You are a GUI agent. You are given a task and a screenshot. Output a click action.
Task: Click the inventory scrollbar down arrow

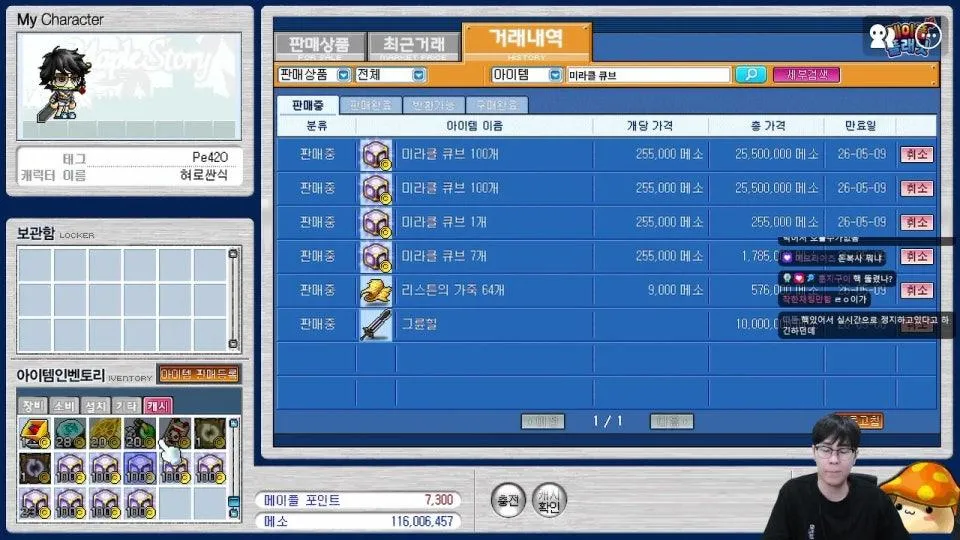click(233, 513)
